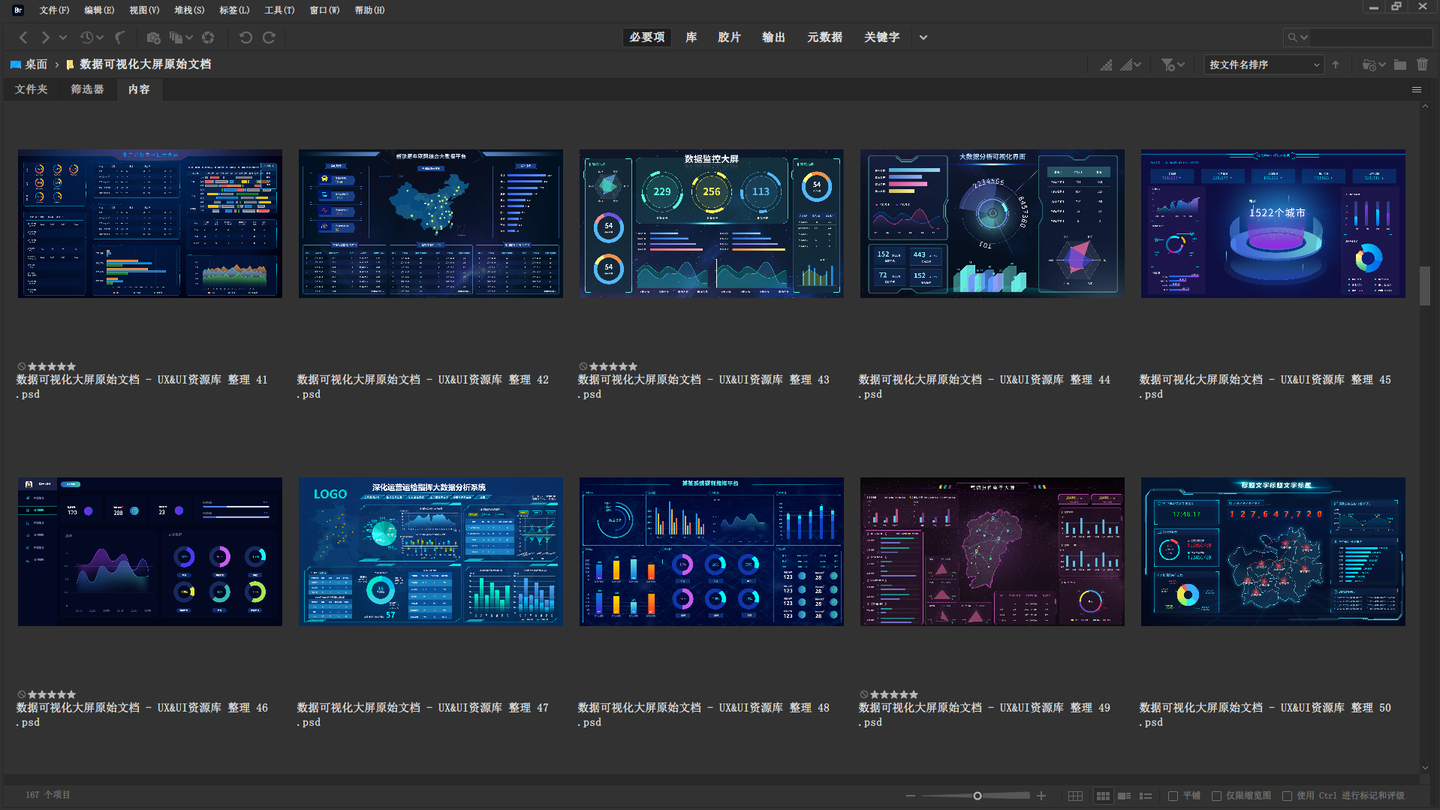Click the filter items by rating funnel icon
The height and width of the screenshot is (810, 1440).
click(x=1172, y=65)
